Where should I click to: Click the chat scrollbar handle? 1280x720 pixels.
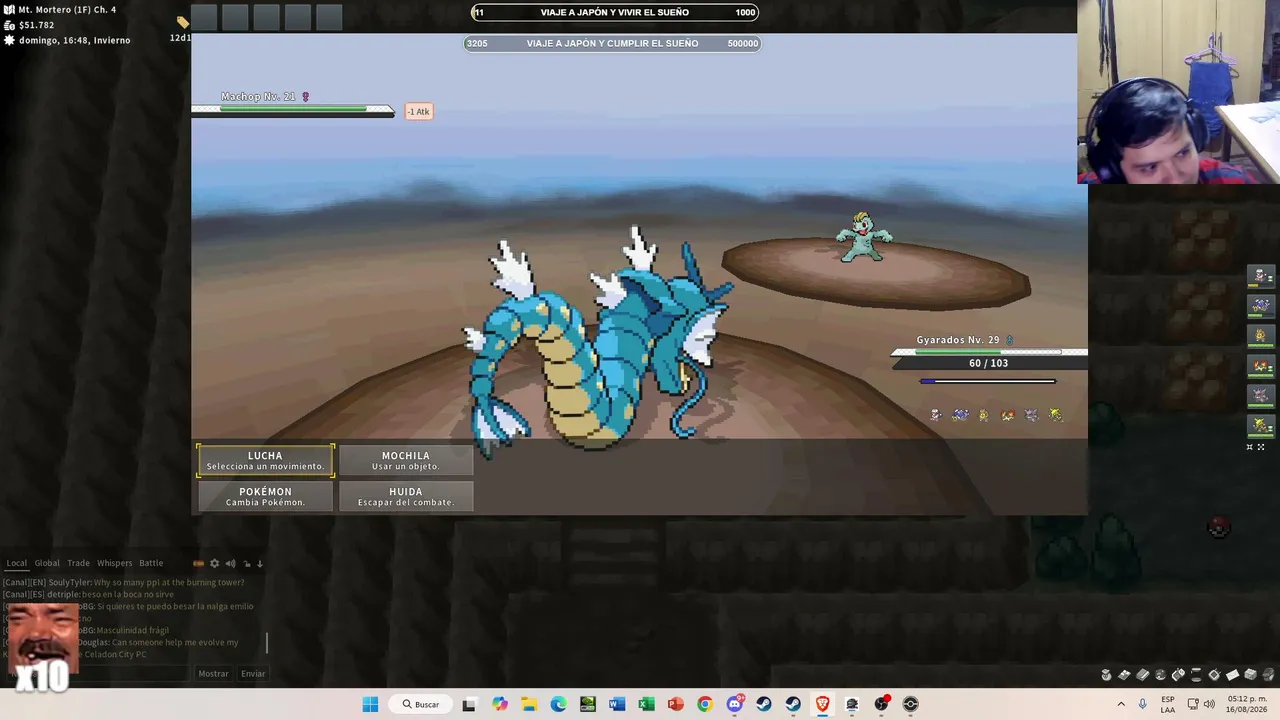[267, 642]
